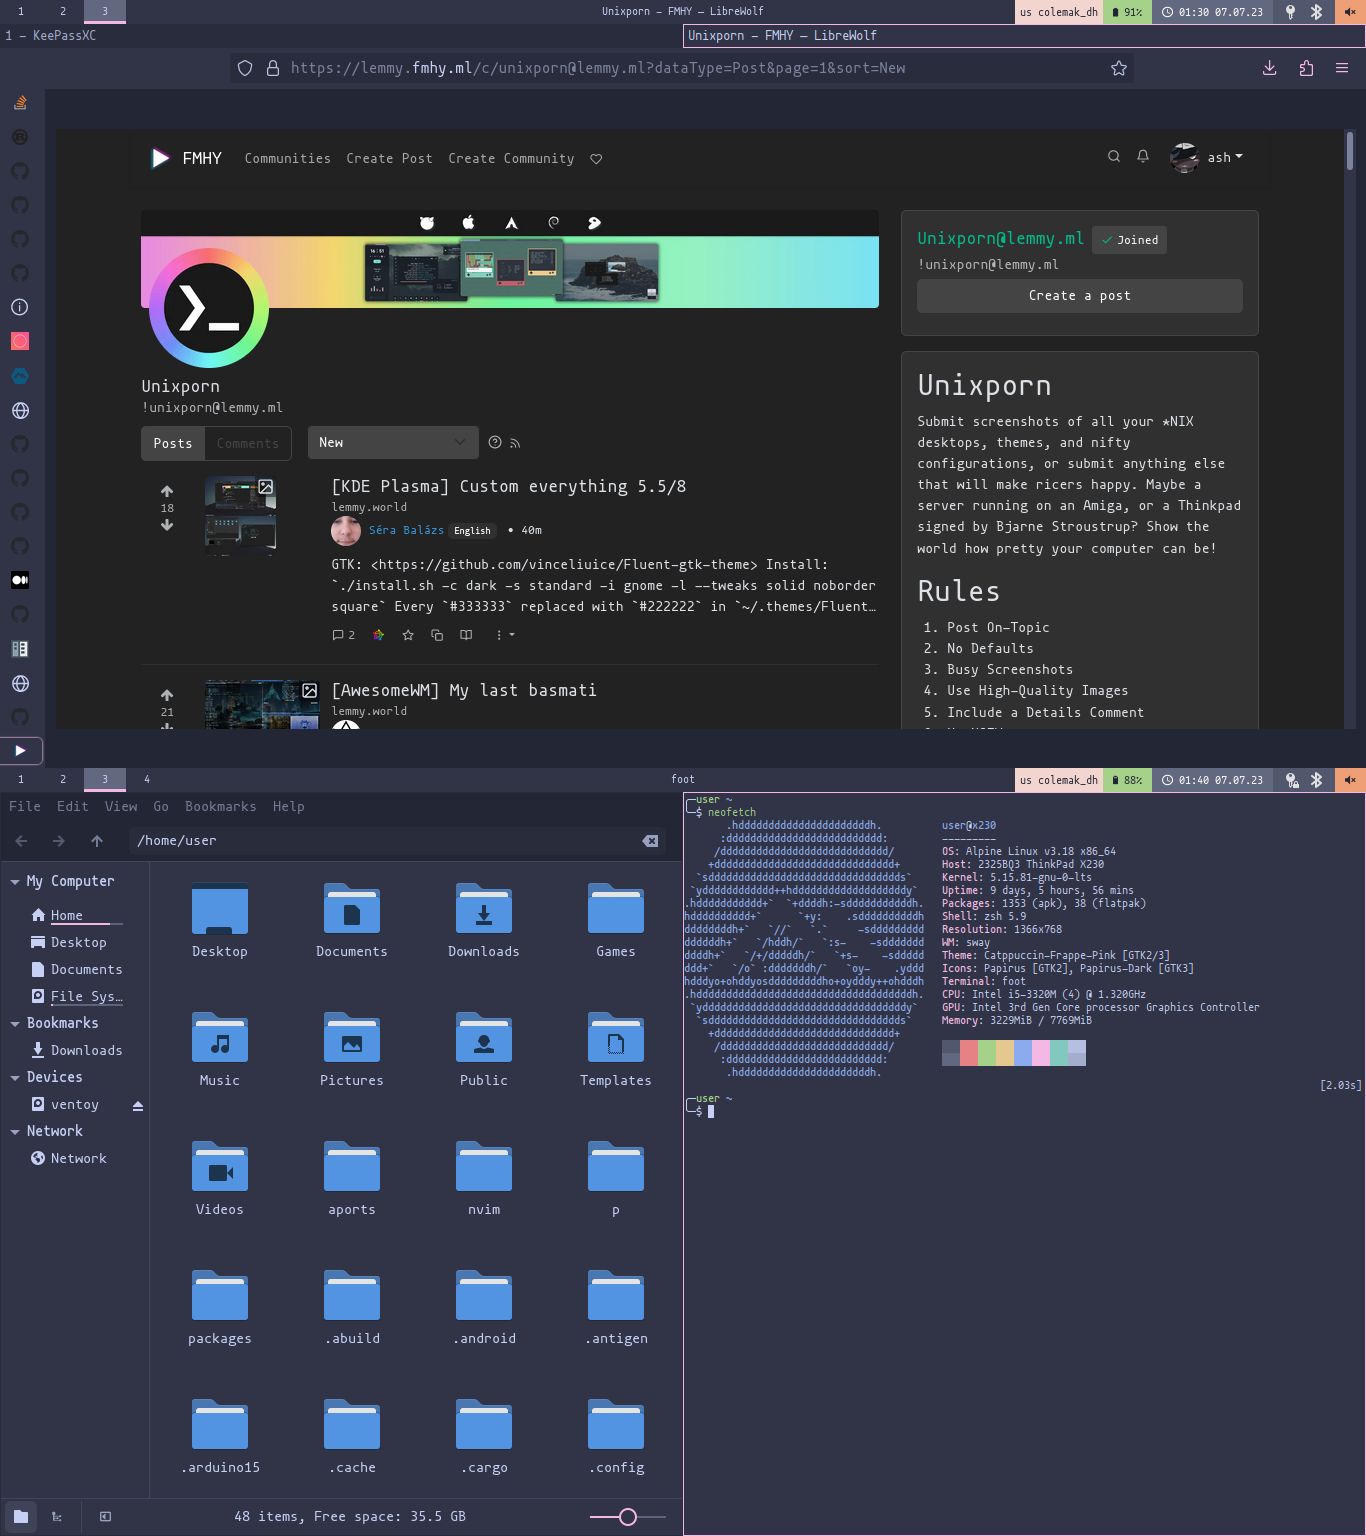Downvote the KDE Plasma post

(167, 525)
